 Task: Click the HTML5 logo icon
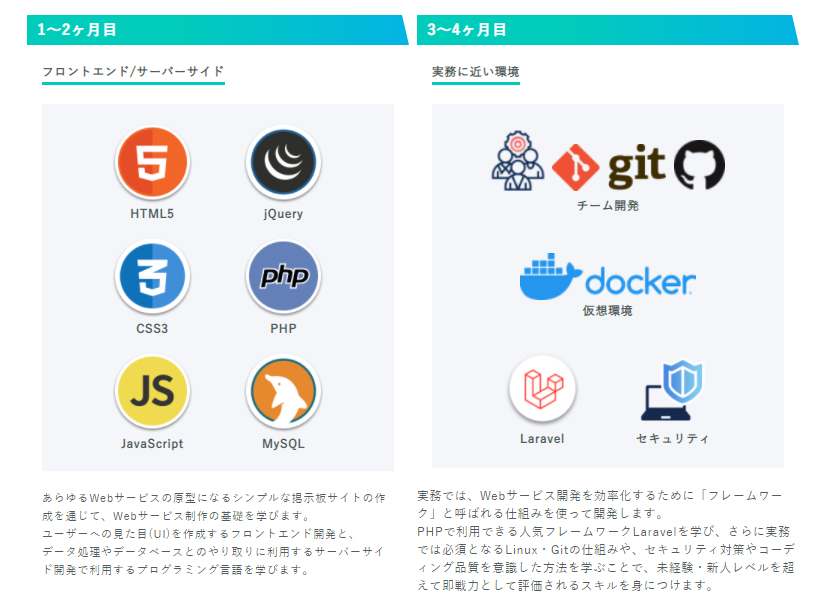(152, 162)
